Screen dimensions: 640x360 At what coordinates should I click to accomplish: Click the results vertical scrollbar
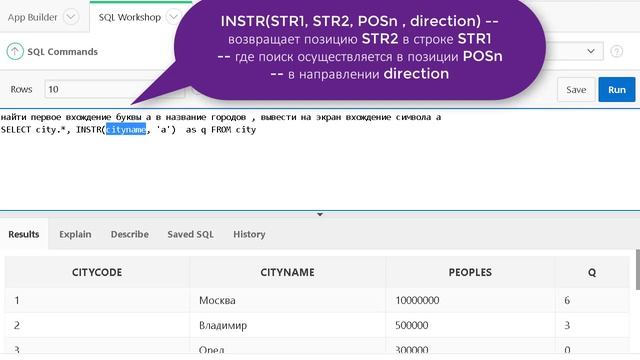tap(638, 269)
